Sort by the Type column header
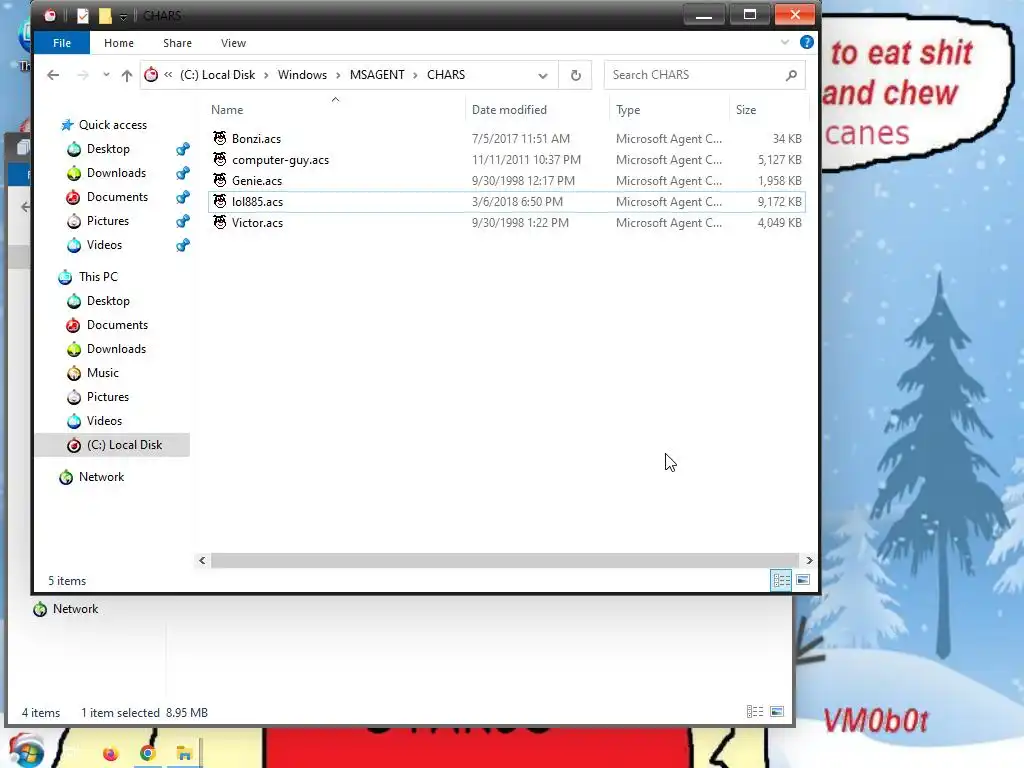The width and height of the screenshot is (1024, 768). click(x=628, y=110)
